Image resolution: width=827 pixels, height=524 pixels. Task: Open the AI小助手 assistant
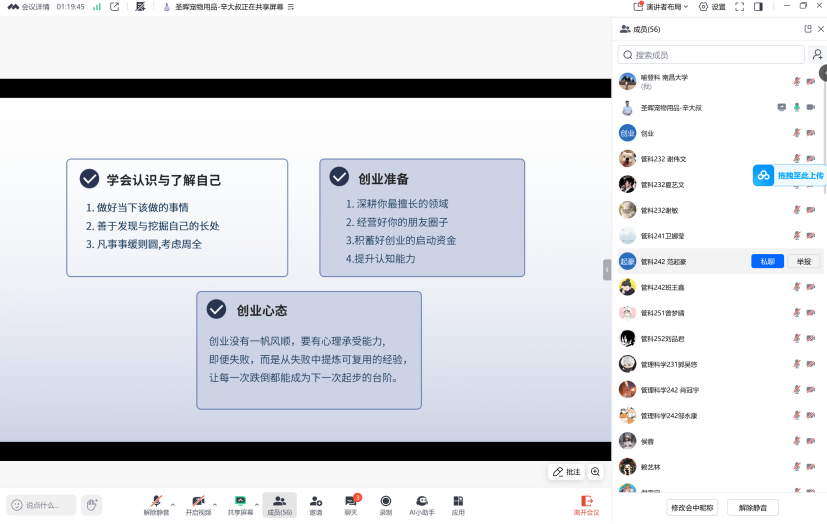[422, 504]
